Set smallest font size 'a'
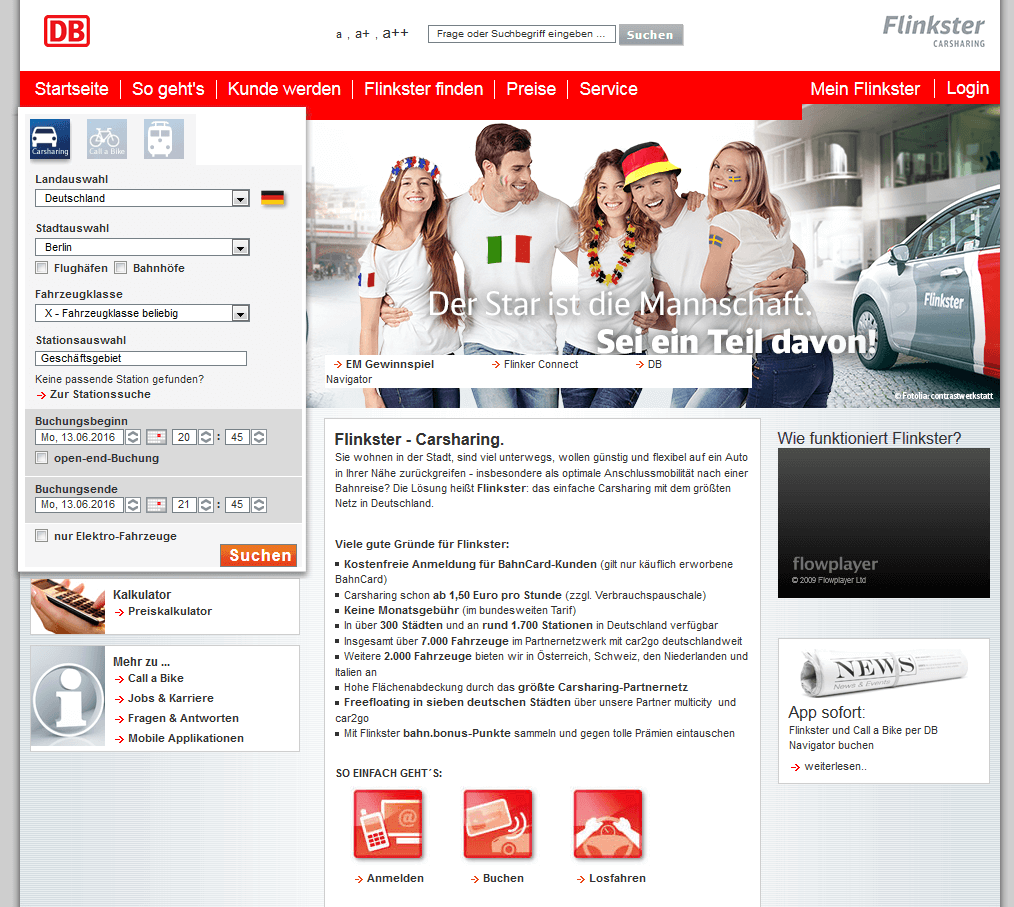 tap(339, 35)
